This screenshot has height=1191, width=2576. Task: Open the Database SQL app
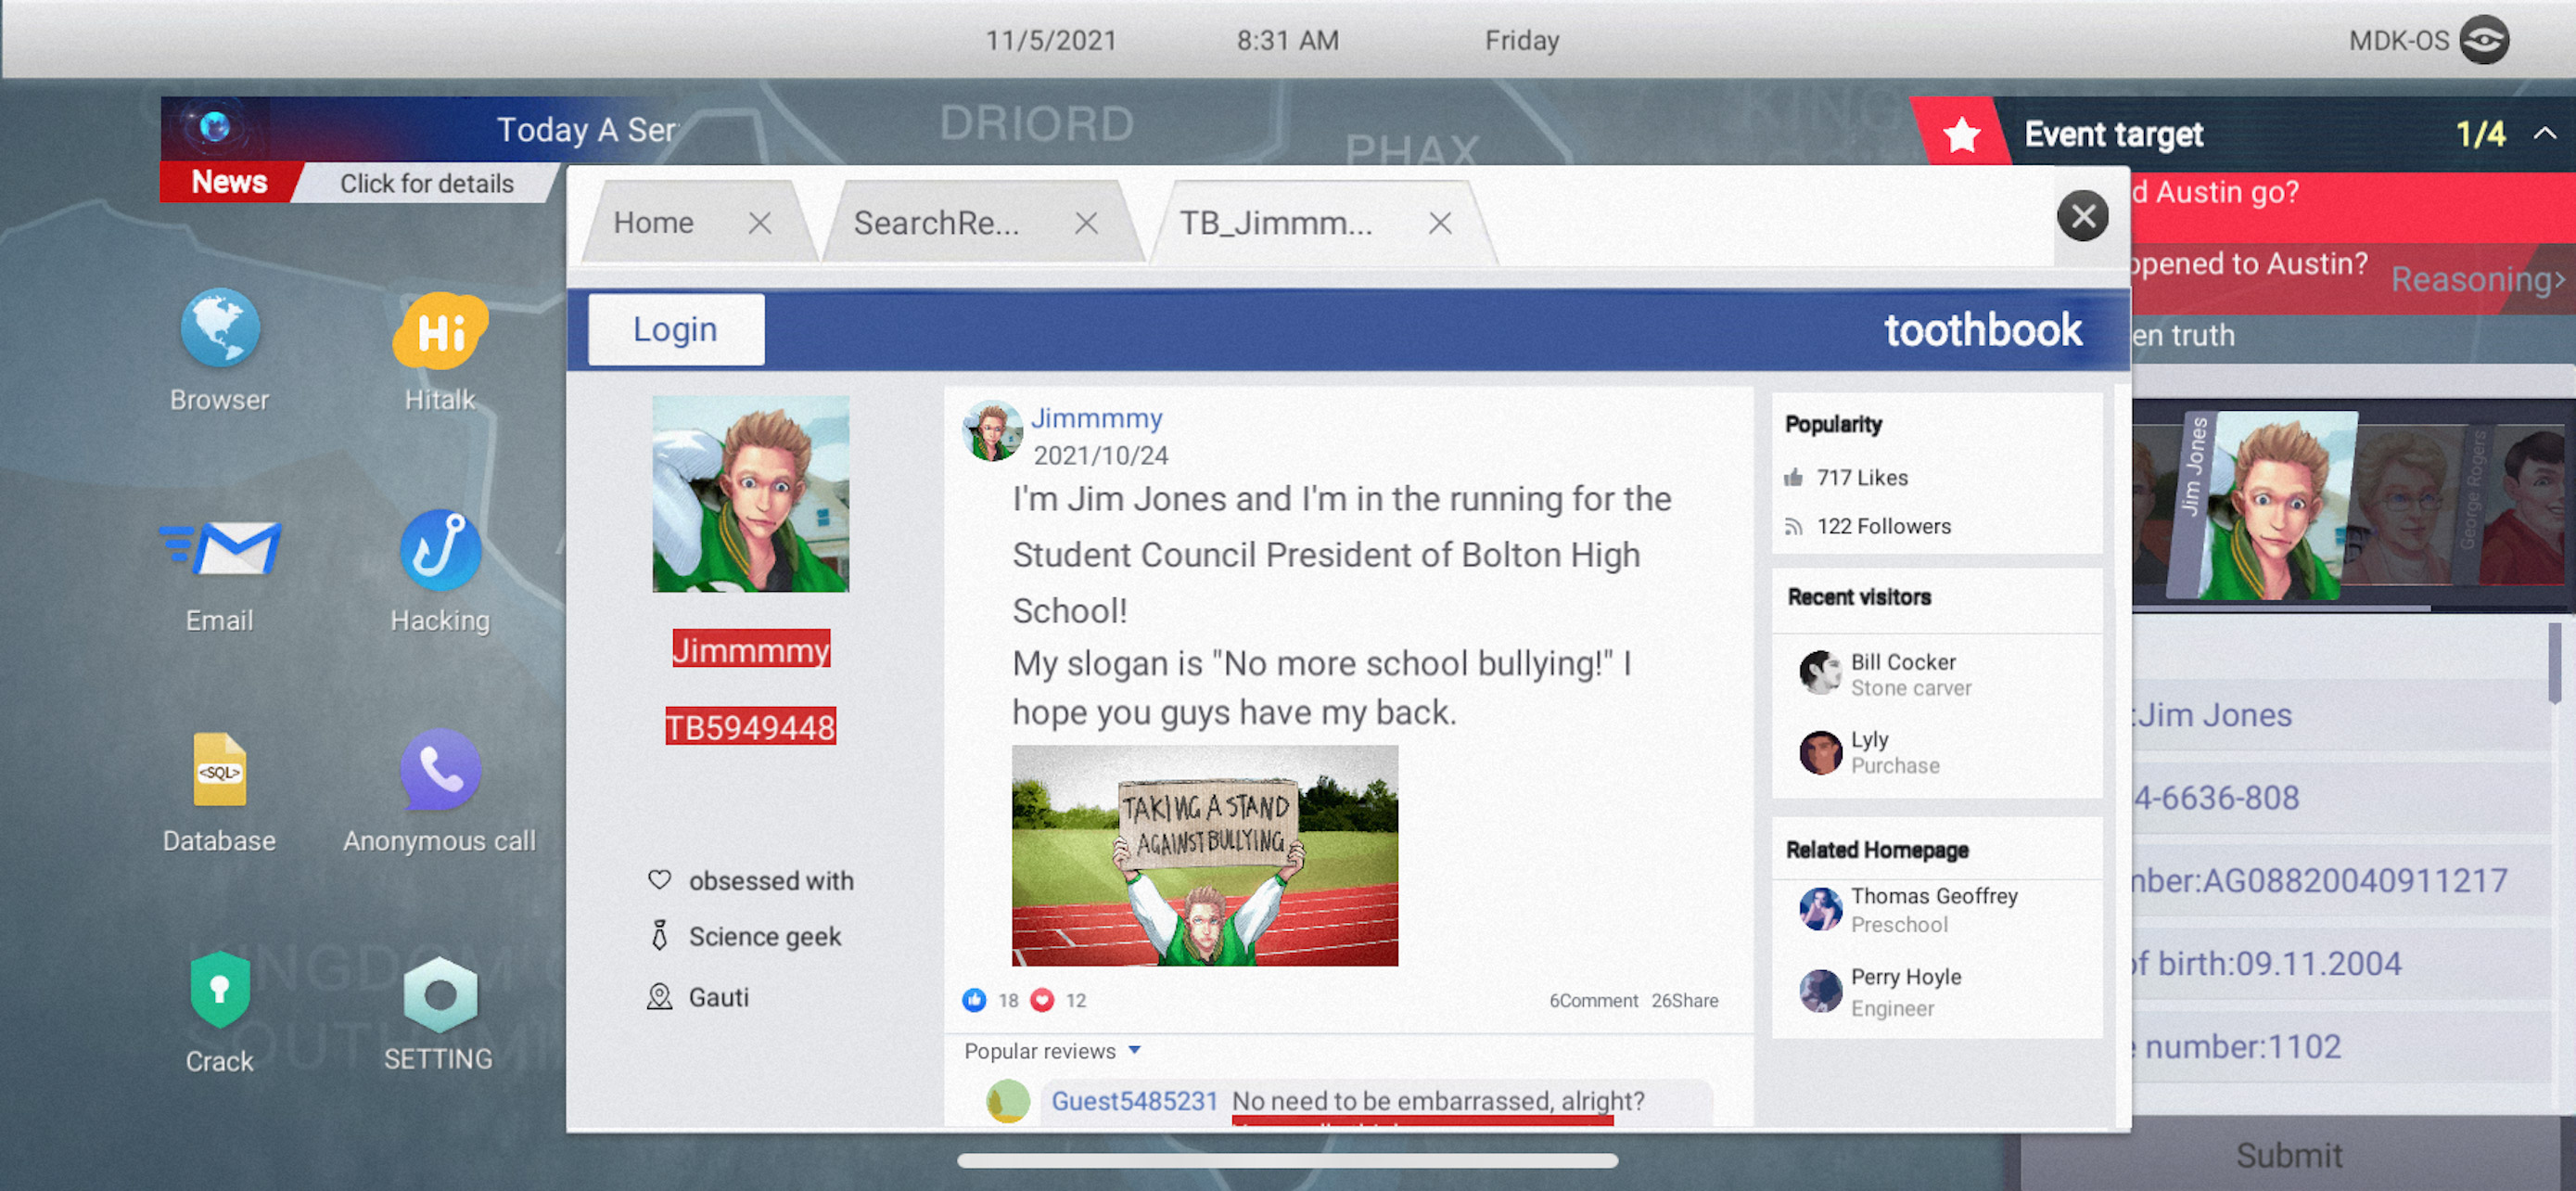coord(220,769)
